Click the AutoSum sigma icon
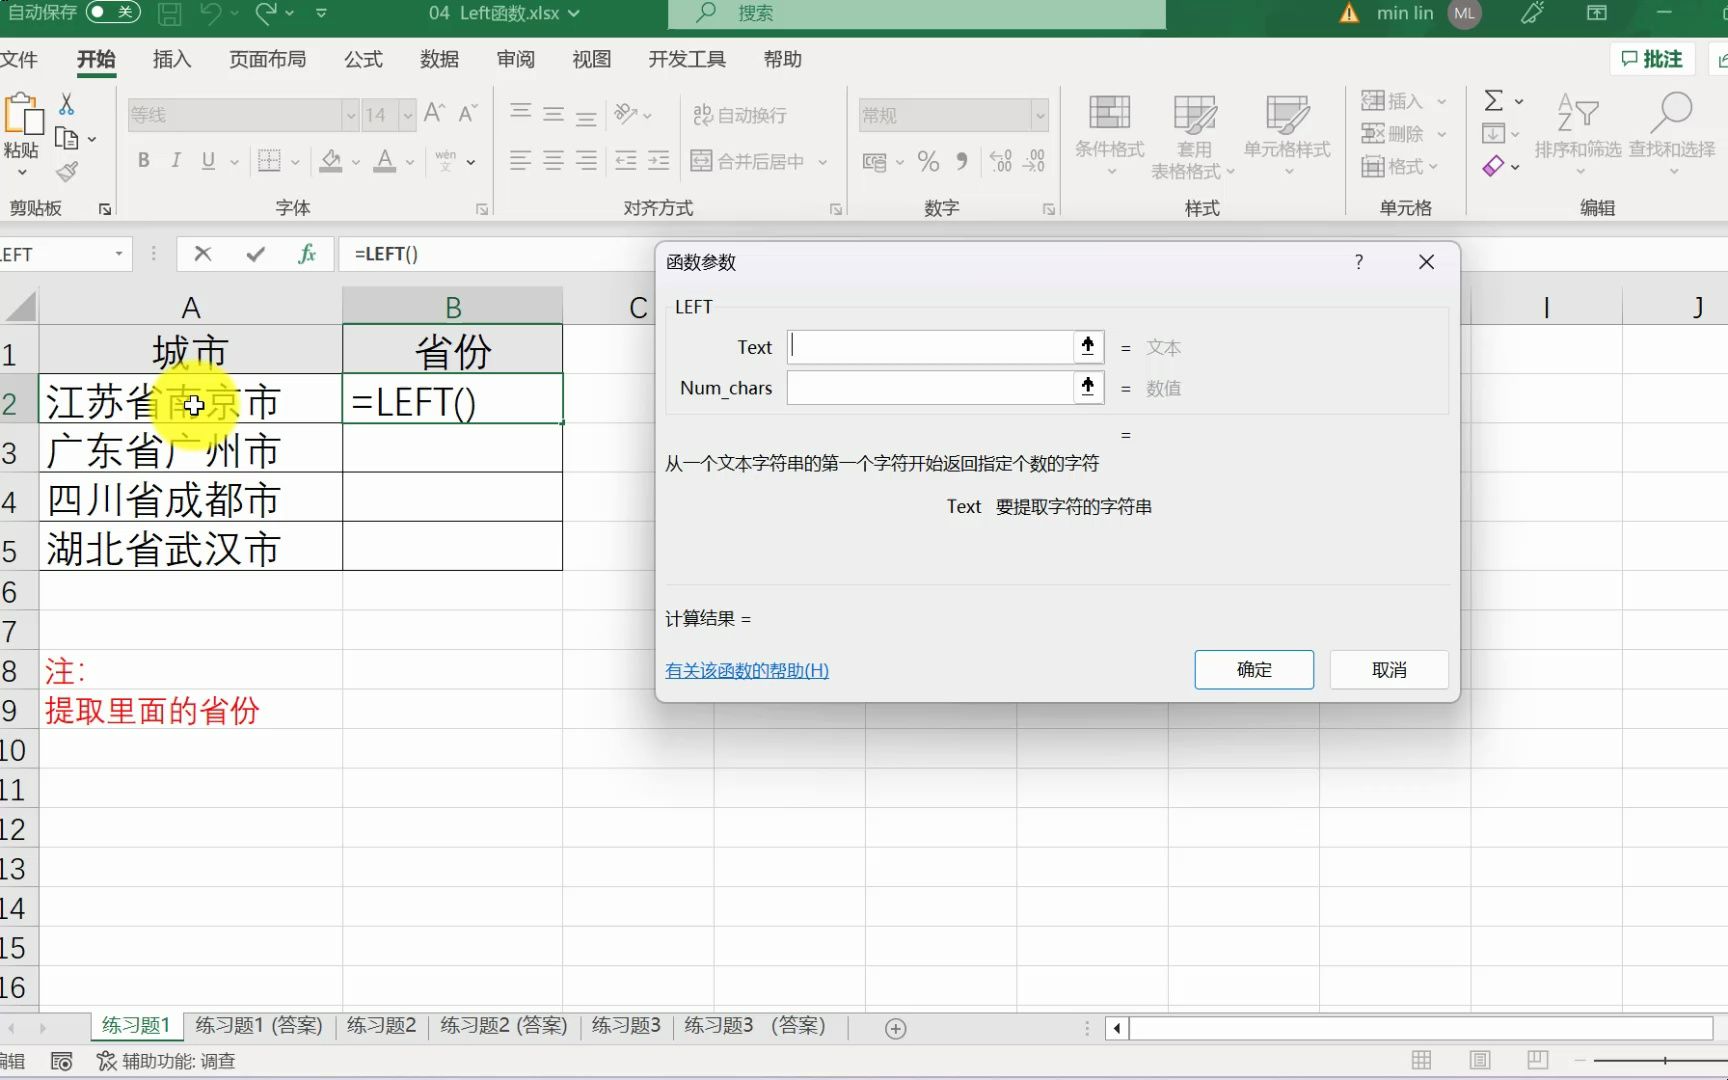 [x=1494, y=100]
